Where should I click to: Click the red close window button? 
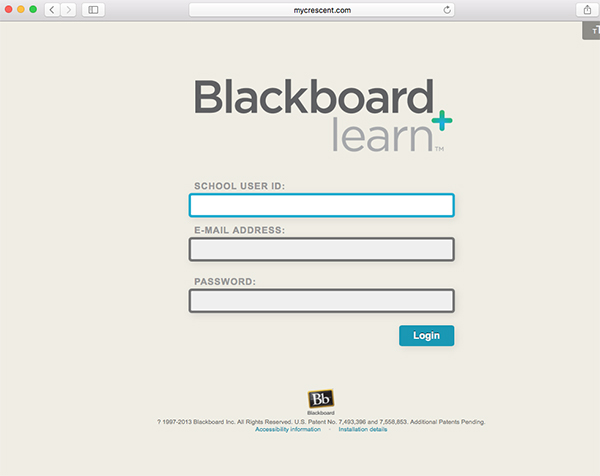point(8,9)
